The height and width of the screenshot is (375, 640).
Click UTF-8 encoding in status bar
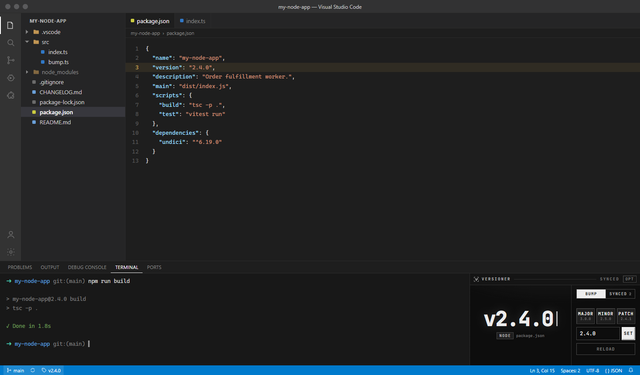point(592,371)
